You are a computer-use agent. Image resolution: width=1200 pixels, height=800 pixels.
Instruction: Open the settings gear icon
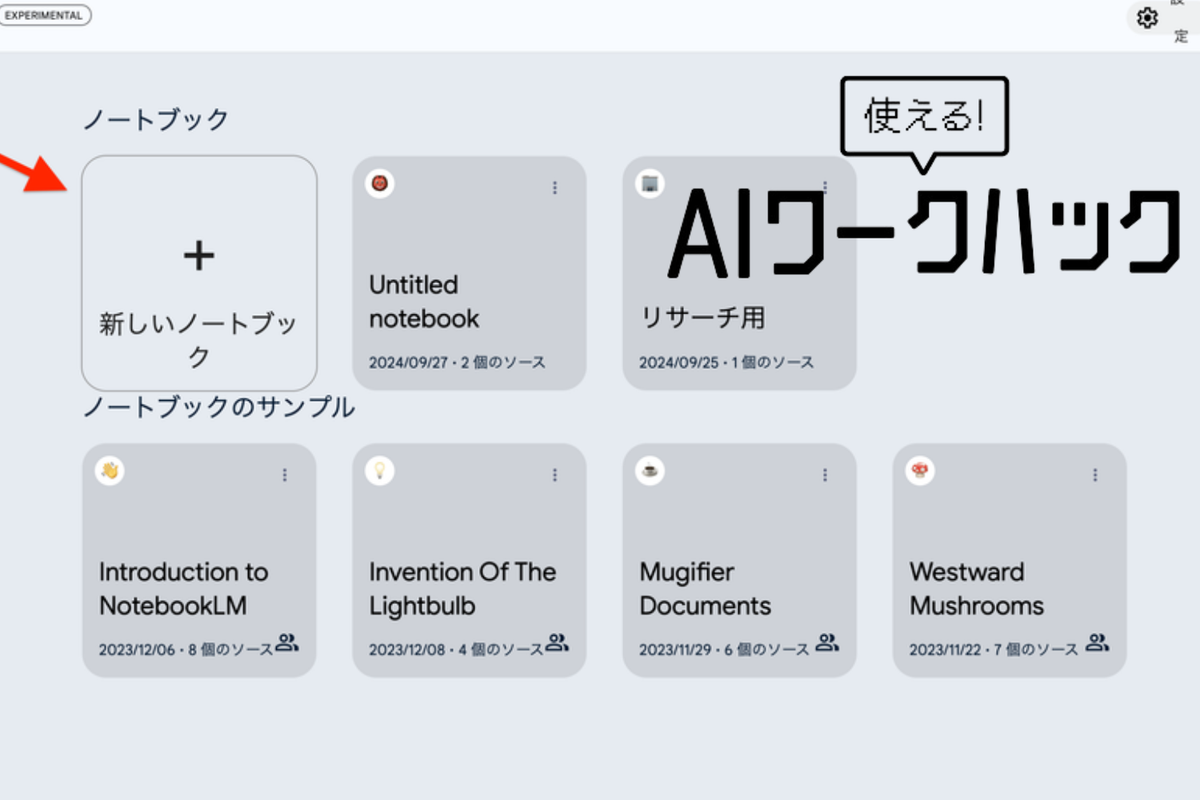1147,18
